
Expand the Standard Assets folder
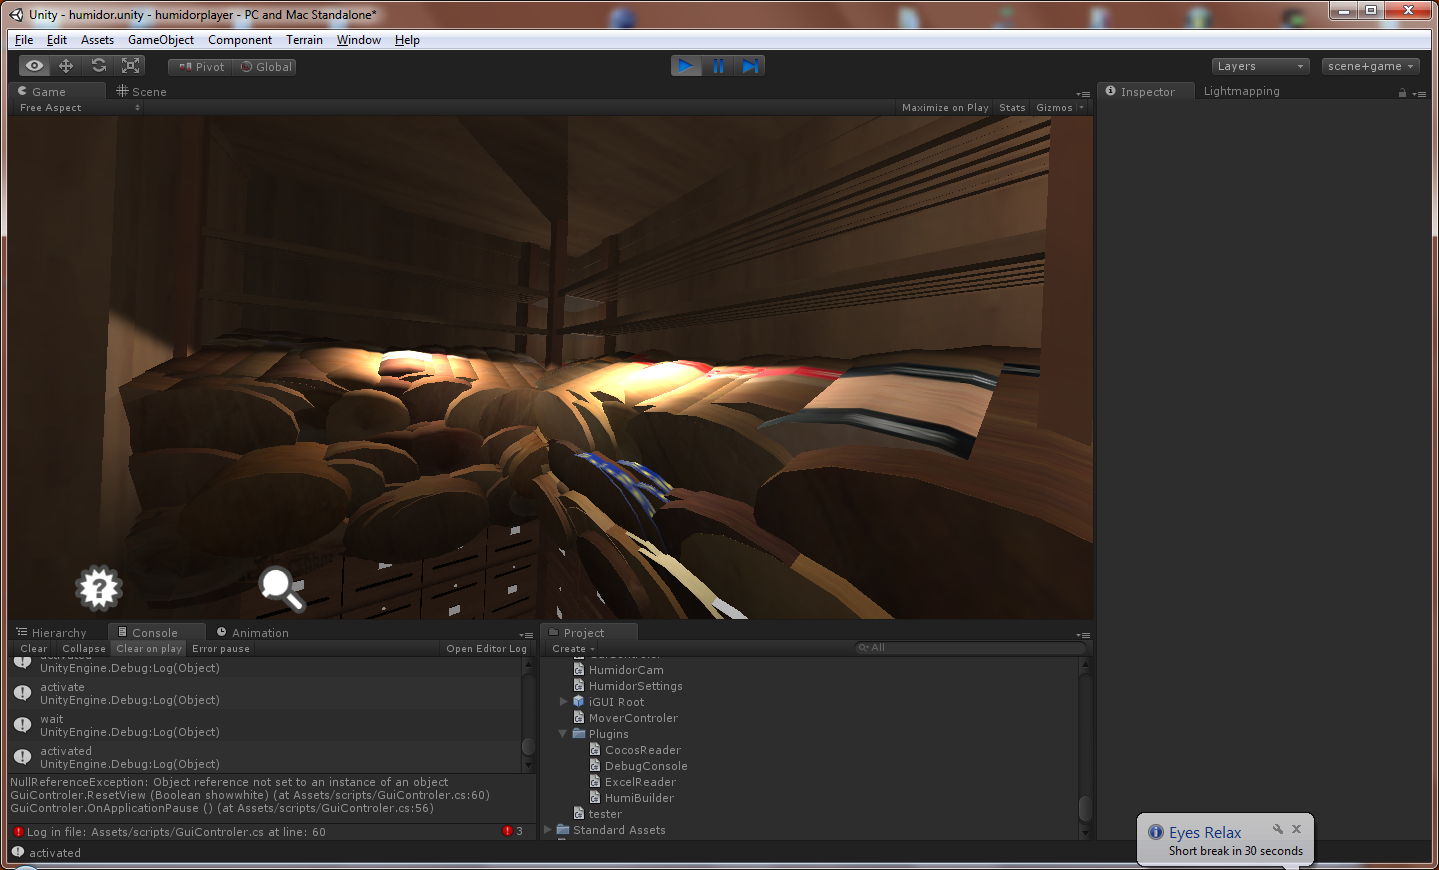547,830
